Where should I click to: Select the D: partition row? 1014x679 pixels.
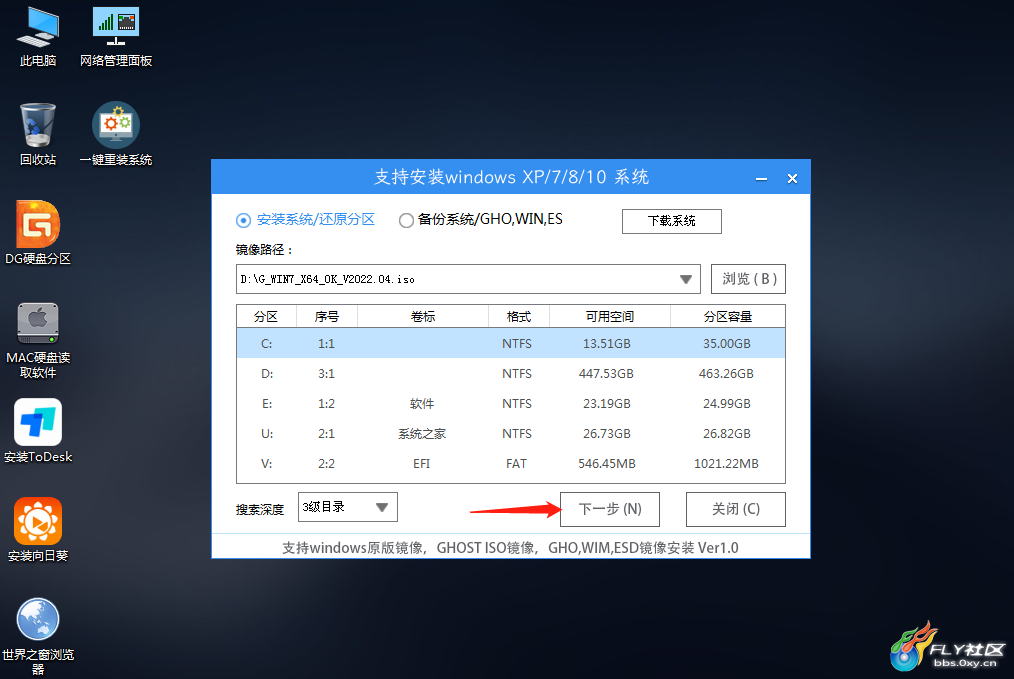coord(511,374)
